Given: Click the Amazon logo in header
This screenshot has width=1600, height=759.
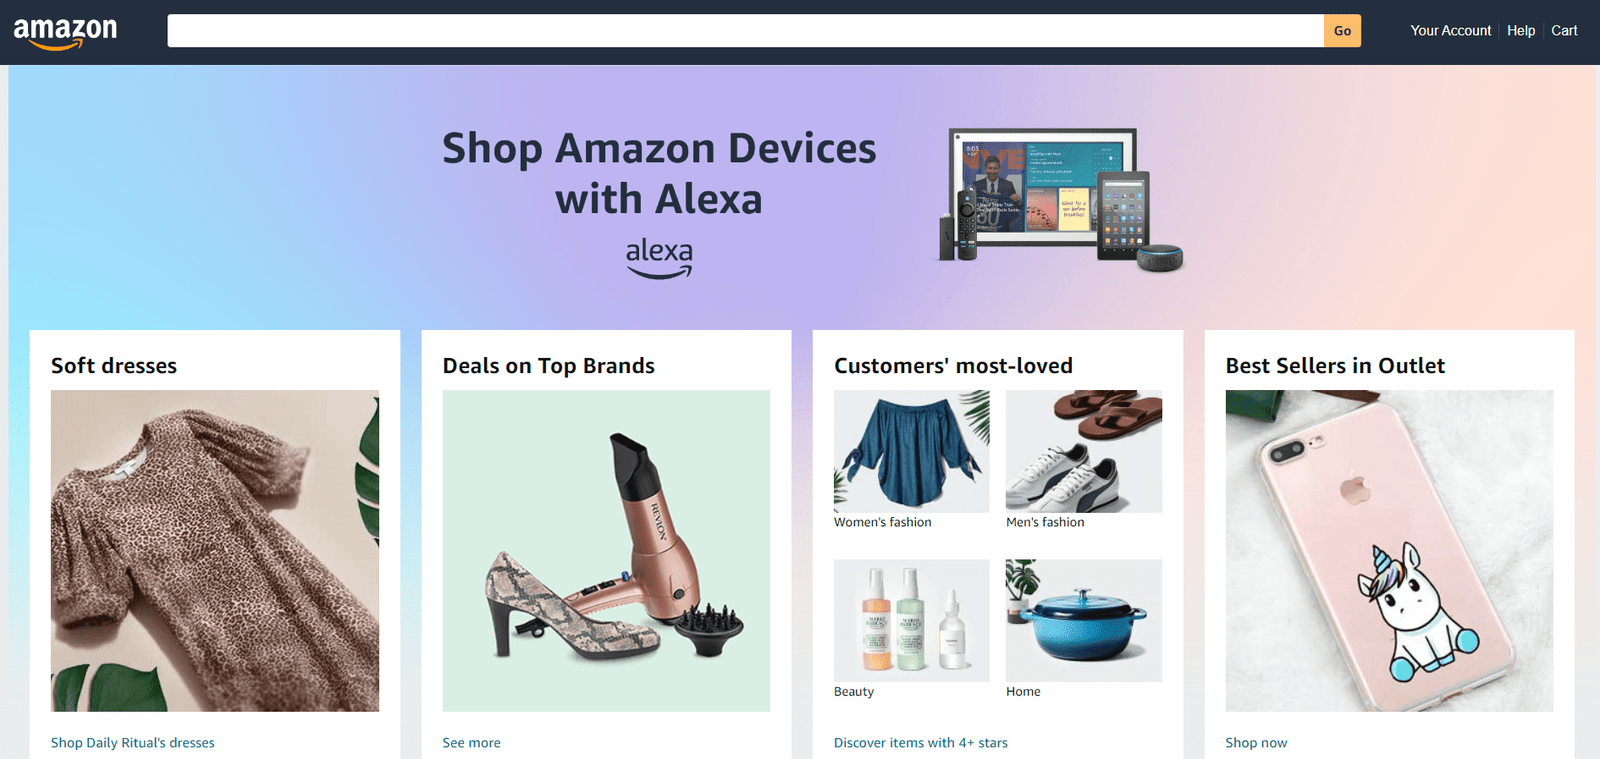Looking at the screenshot, I should [x=65, y=33].
